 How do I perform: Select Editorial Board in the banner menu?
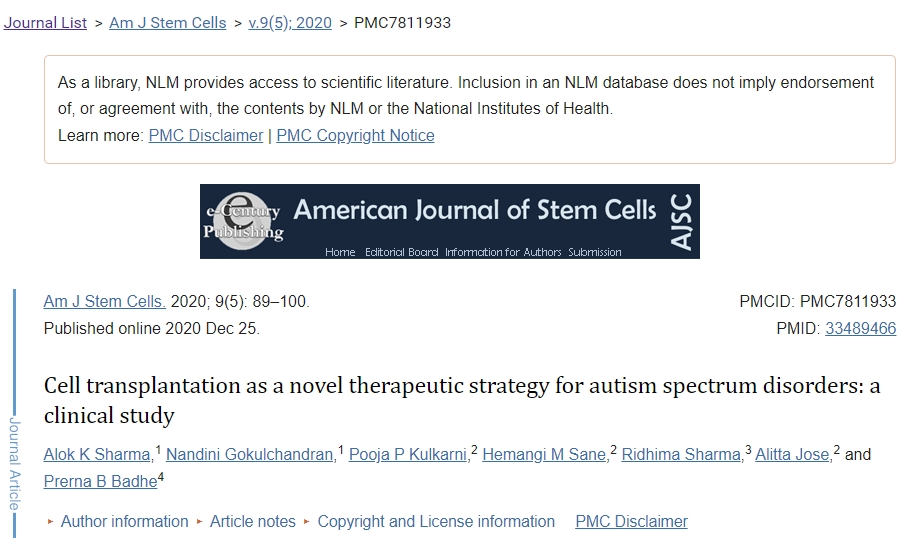coord(401,252)
